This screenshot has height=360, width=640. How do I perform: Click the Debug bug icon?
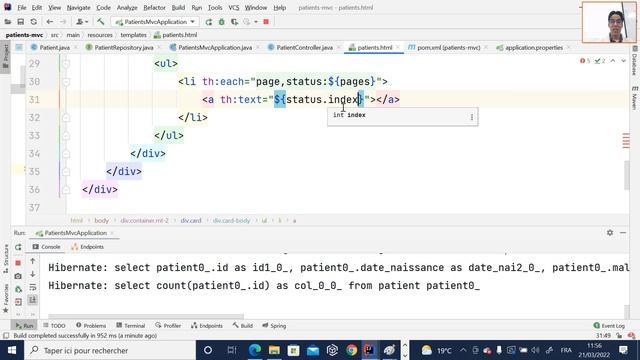point(222,22)
